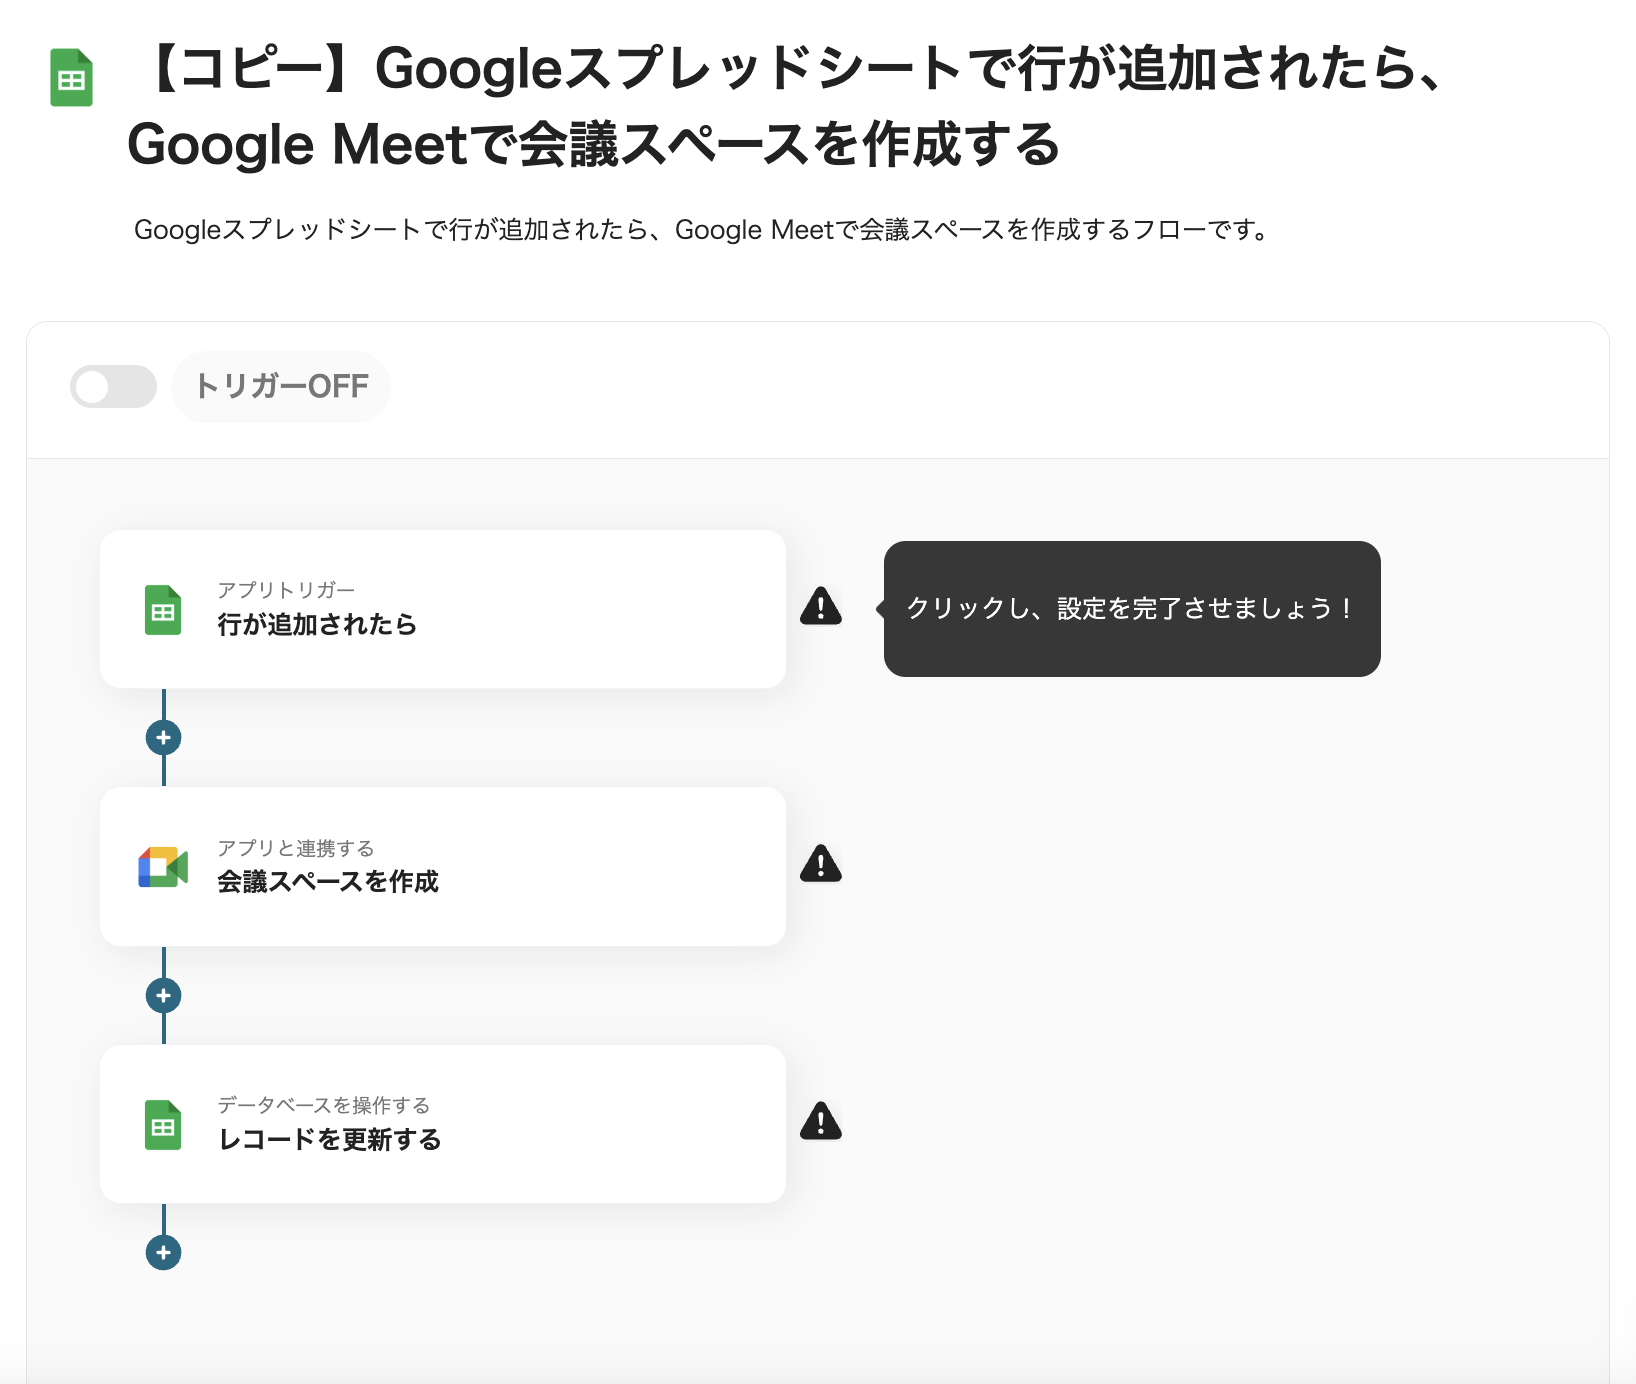This screenshot has width=1636, height=1384.
Task: Click the データベースを操作する label on the last step
Action: [324, 1105]
